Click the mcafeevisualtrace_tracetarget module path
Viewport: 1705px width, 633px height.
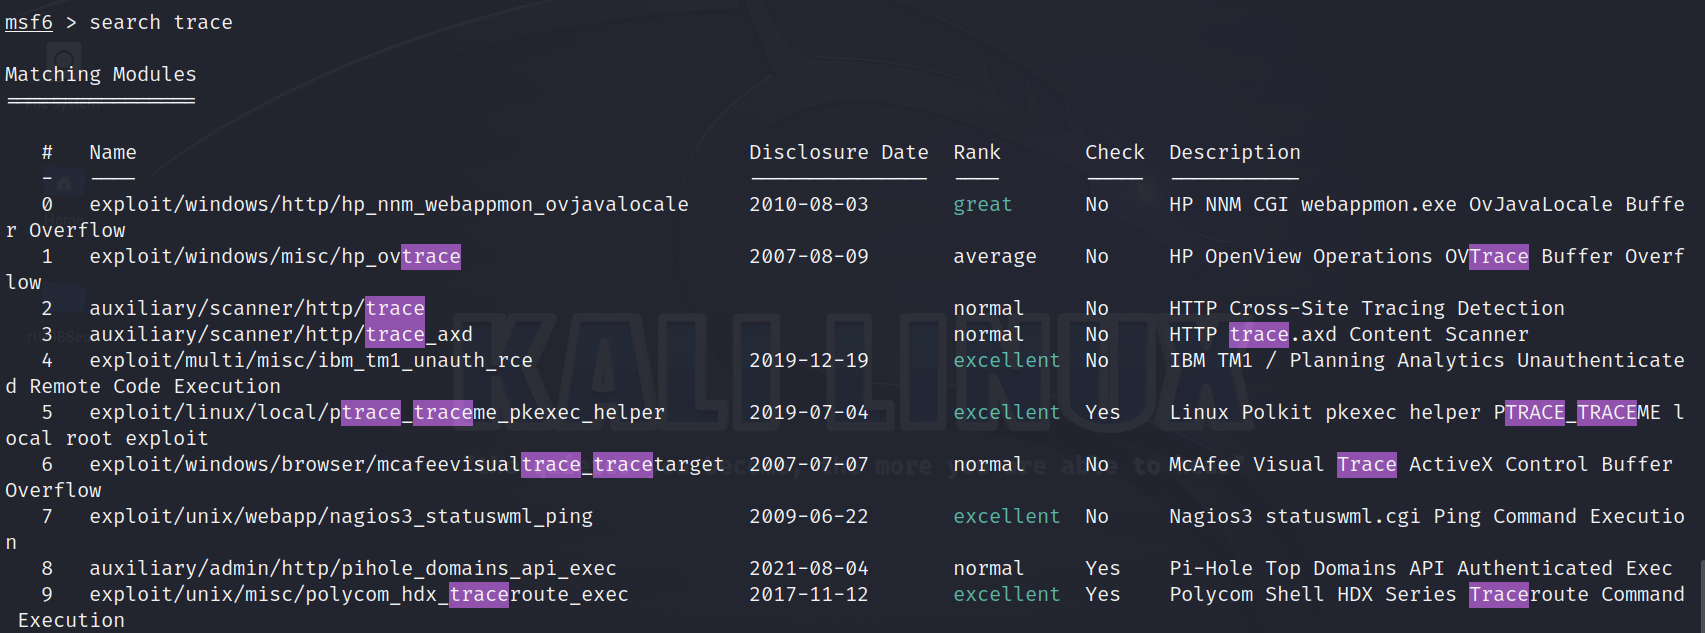coord(406,464)
